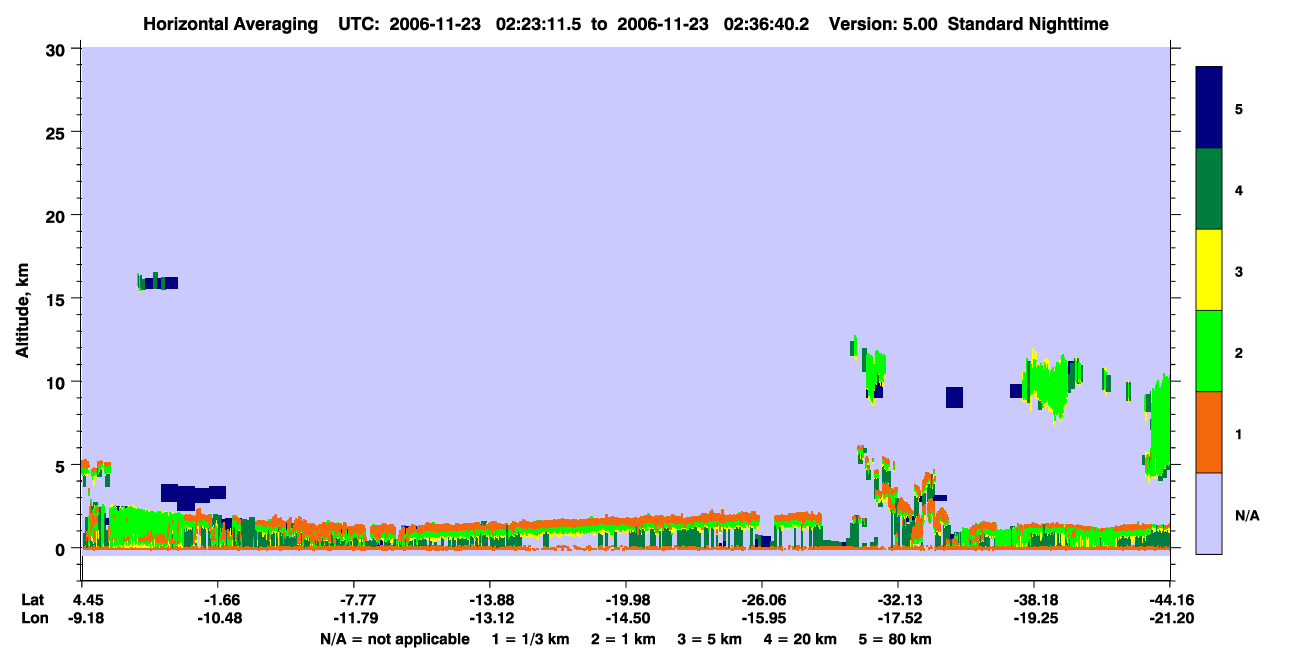Click the yellow level 3 colorbar segment
Screen dimensions: 1300x667
pyautogui.click(x=1209, y=270)
